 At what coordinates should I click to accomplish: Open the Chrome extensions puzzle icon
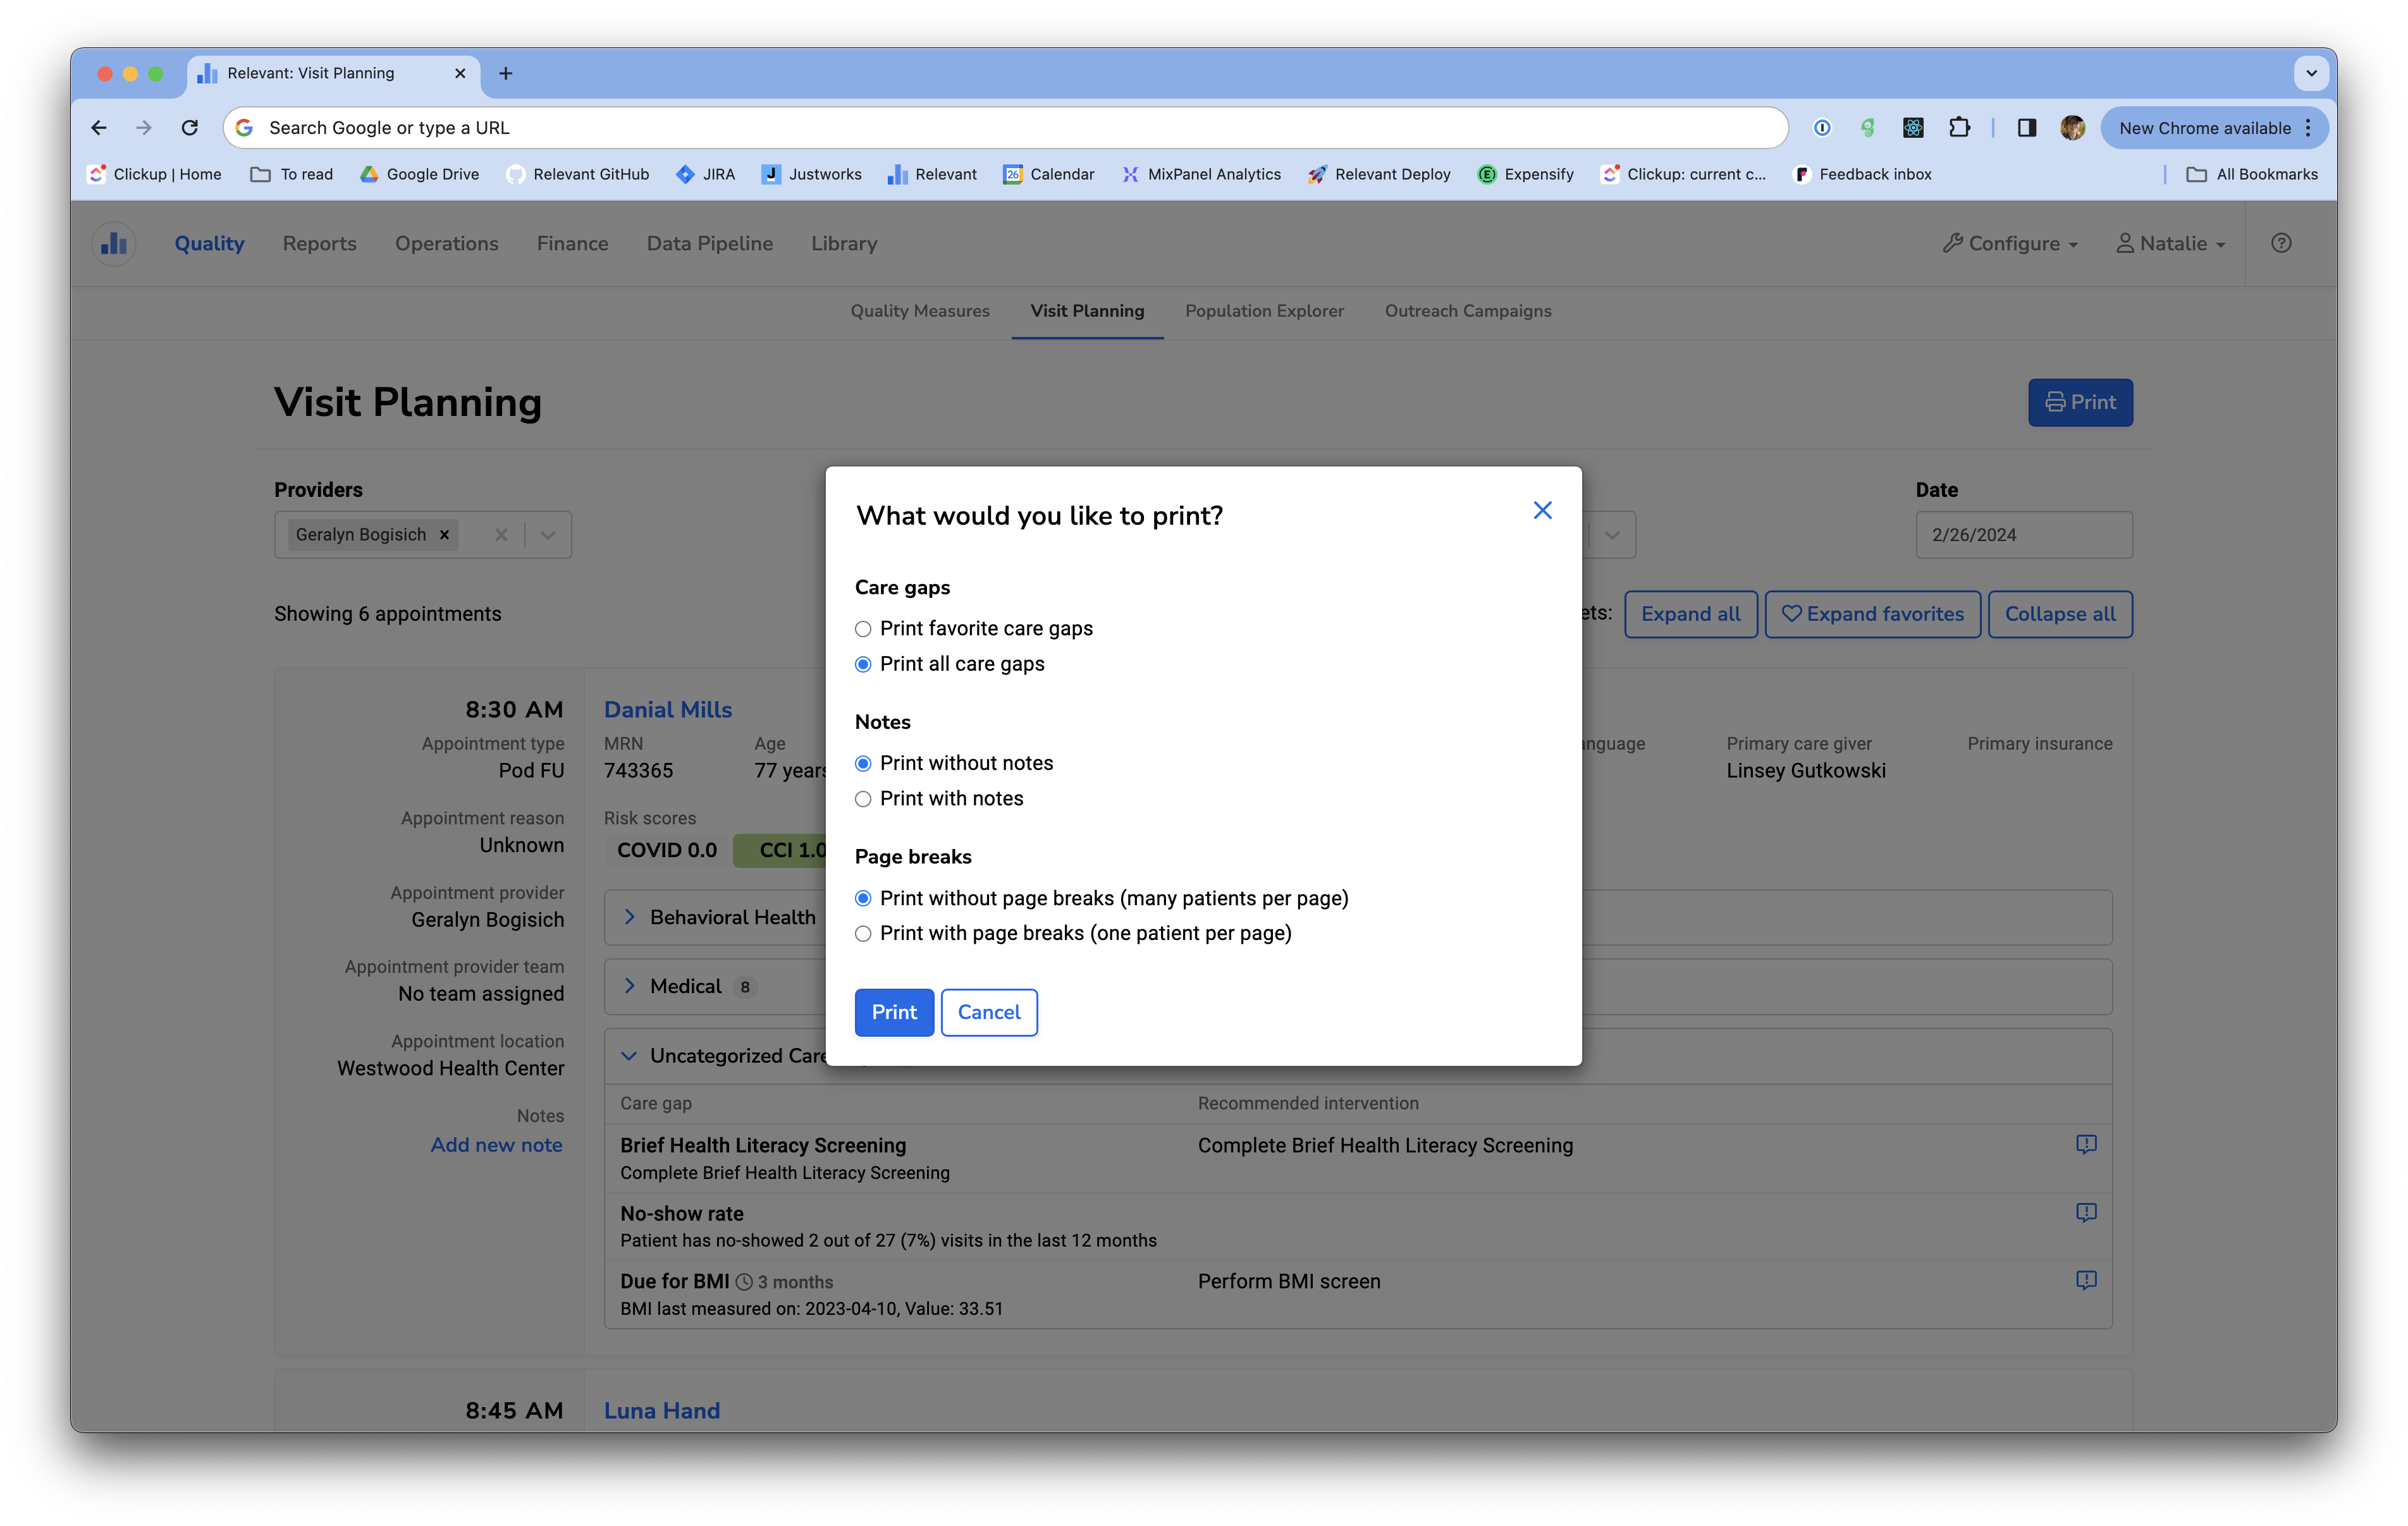[1959, 128]
